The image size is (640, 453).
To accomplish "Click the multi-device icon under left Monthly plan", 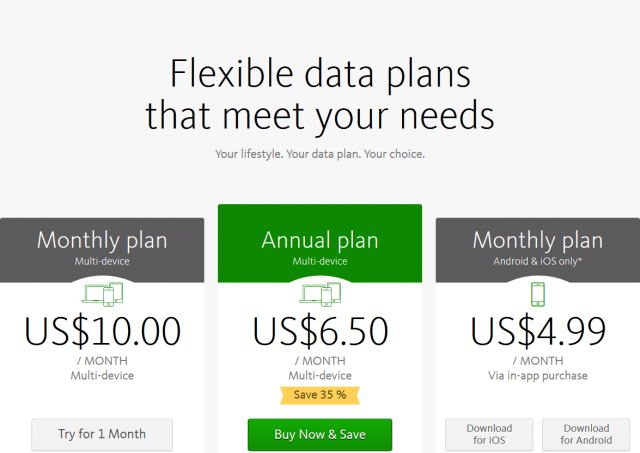I will point(102,294).
